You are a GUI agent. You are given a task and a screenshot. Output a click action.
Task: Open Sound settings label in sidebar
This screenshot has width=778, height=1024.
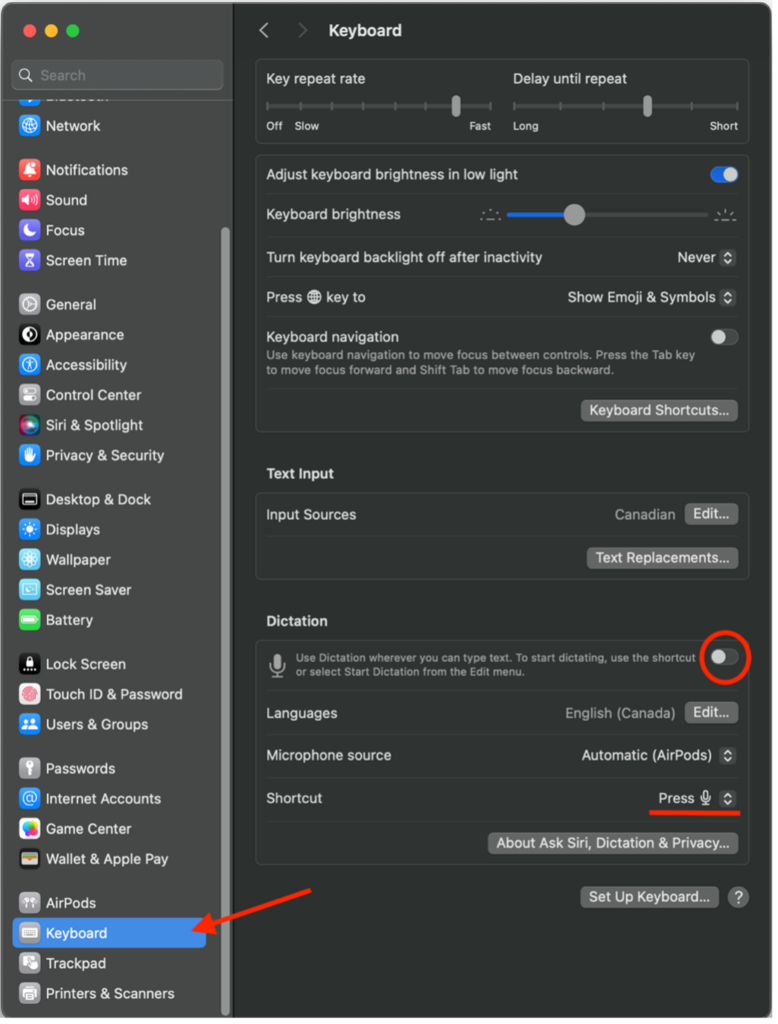coord(67,202)
